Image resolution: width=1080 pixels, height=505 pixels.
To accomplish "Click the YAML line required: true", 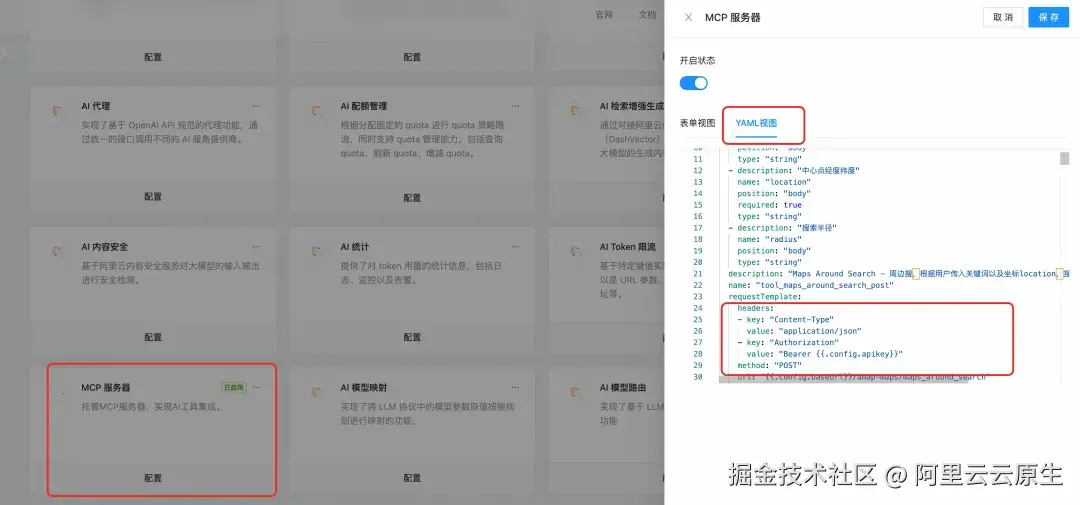I will 769,205.
